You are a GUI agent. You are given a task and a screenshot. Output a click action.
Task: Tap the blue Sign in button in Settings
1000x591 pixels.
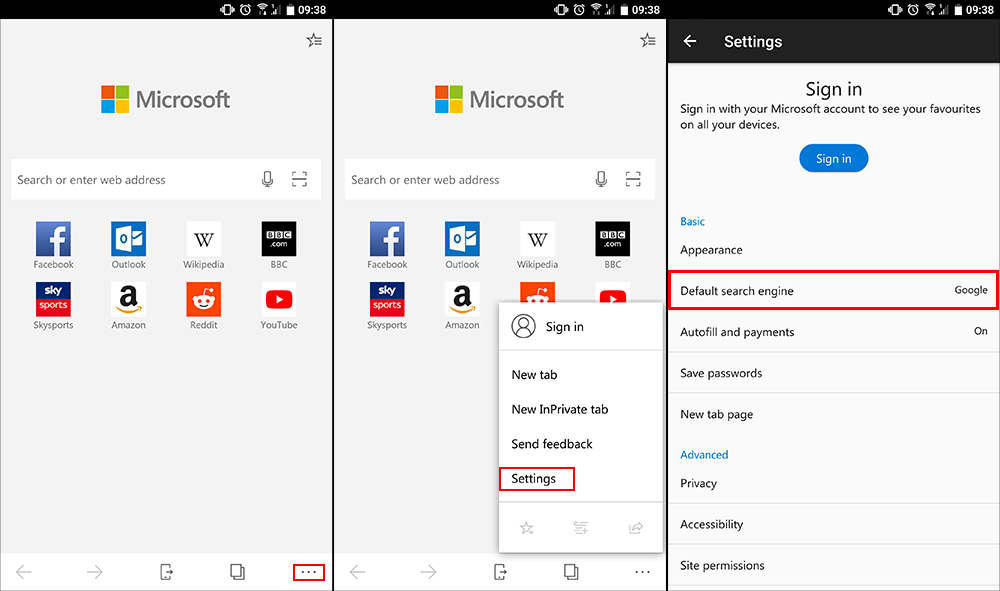point(834,158)
